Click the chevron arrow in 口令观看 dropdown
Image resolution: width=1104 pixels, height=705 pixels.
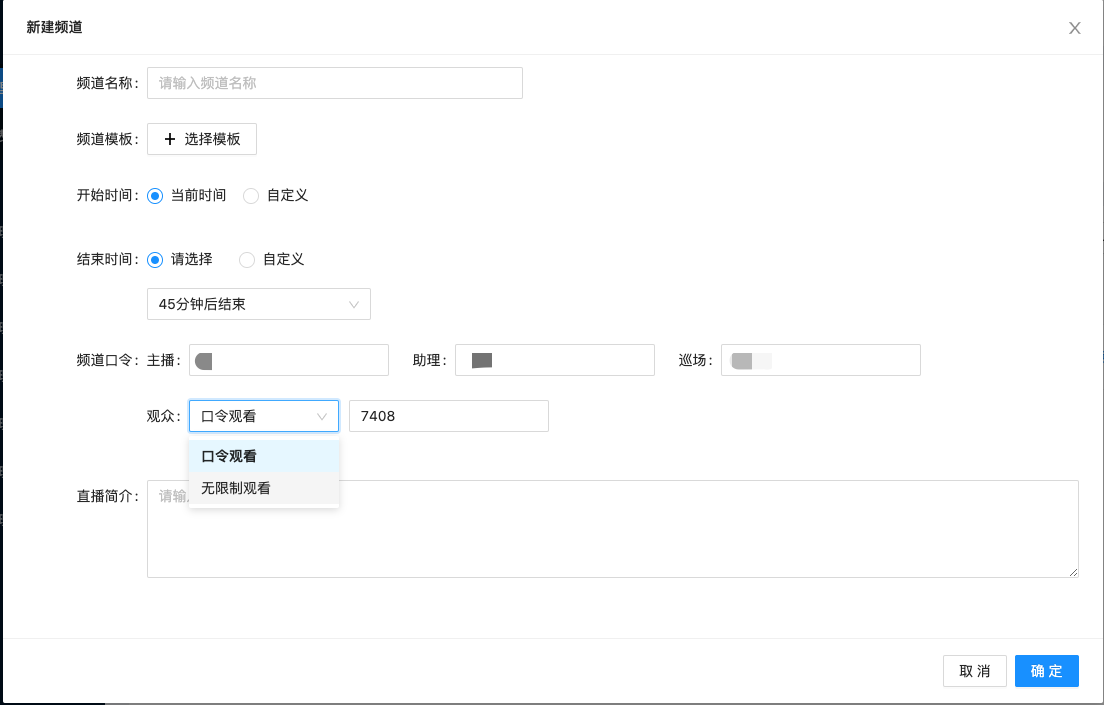(x=322, y=416)
